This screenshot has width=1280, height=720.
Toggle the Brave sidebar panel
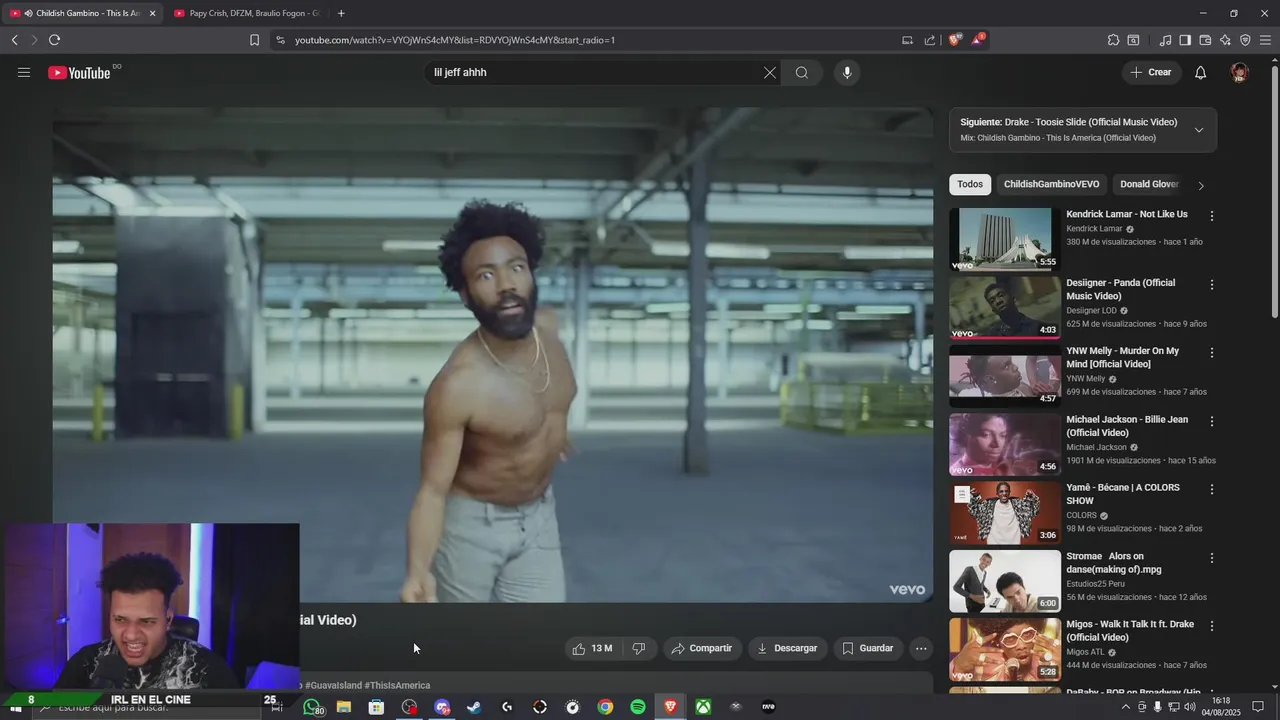(x=1185, y=40)
